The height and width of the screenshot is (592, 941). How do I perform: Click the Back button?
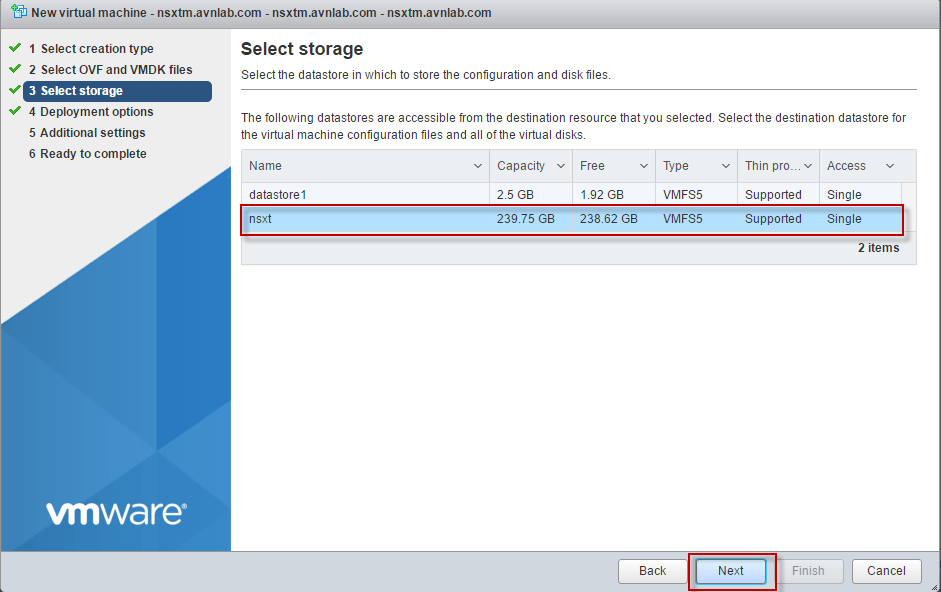(652, 571)
